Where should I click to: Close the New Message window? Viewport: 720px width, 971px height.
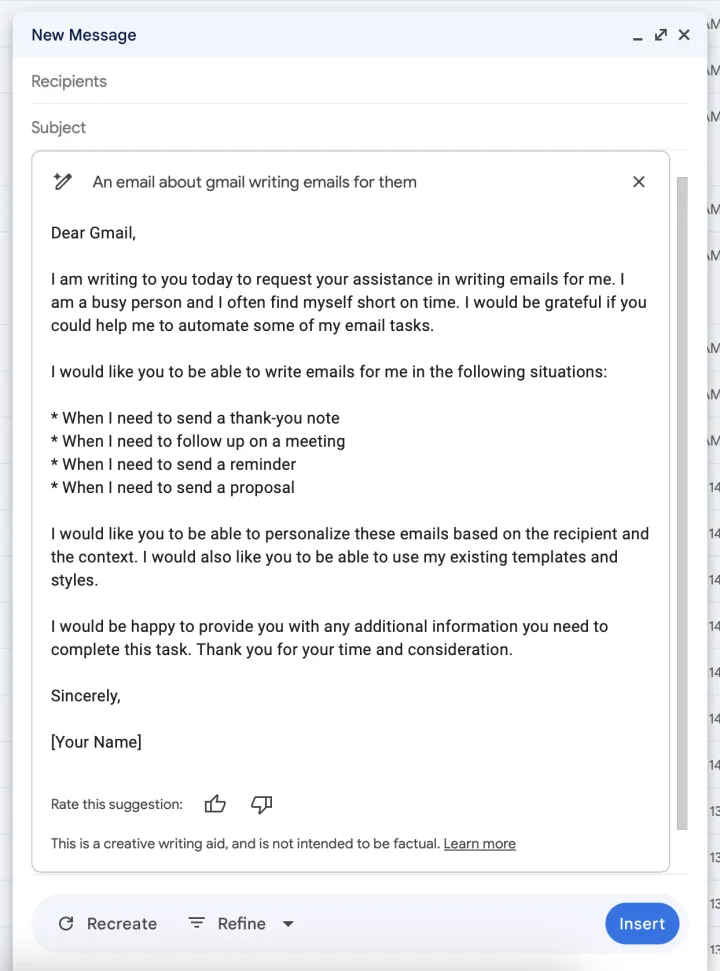[684, 35]
